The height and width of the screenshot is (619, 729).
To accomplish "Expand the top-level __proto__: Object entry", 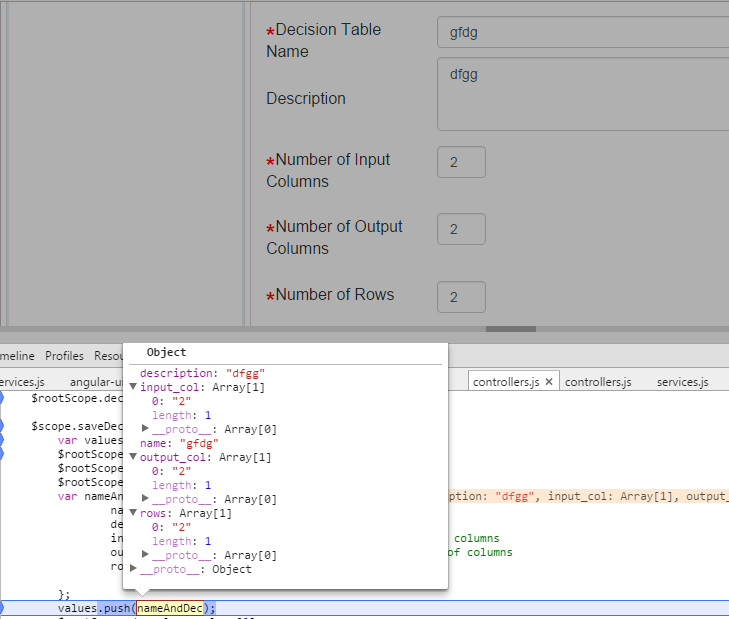I will 133,569.
